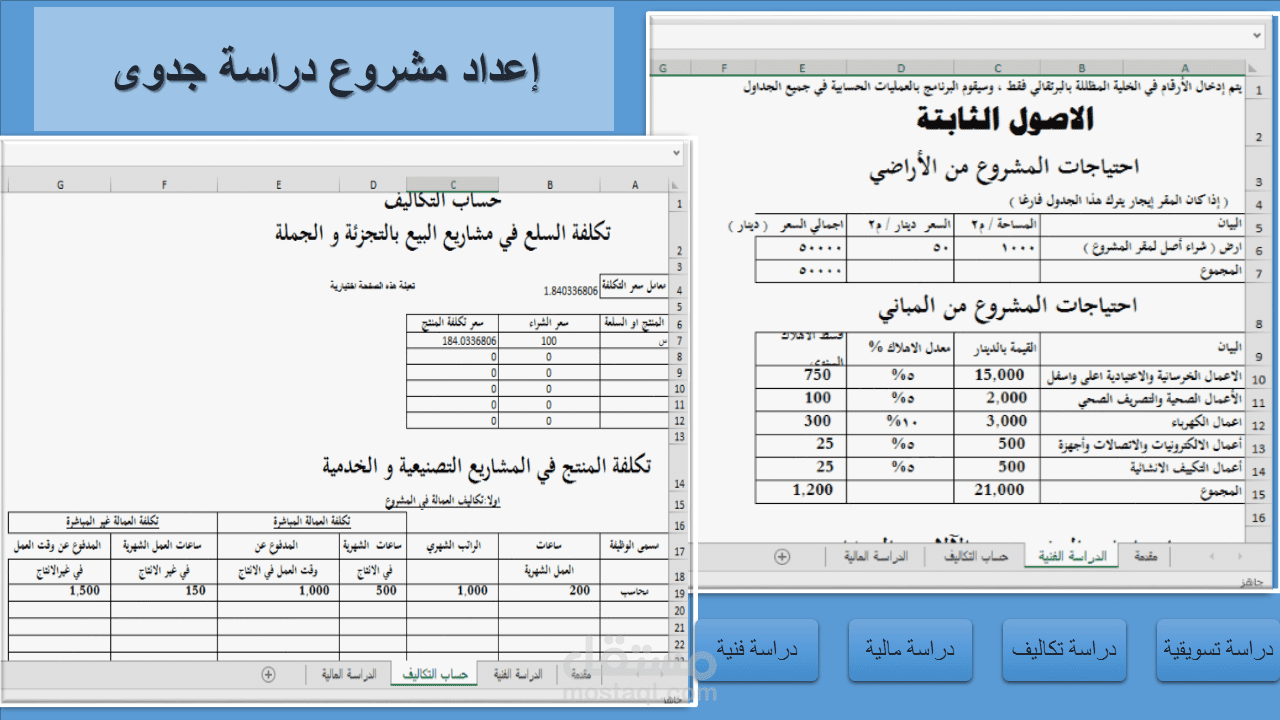
Task: Select the 3,000 electrical works value cell
Action: pos(997,422)
